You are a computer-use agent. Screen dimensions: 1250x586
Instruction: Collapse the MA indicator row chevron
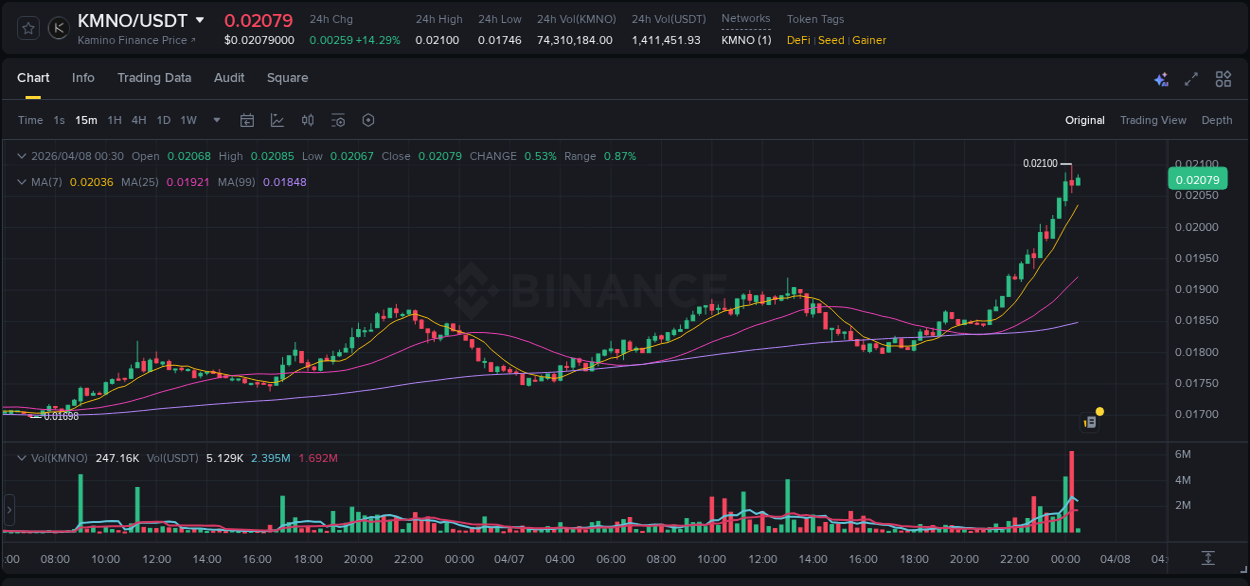21,182
